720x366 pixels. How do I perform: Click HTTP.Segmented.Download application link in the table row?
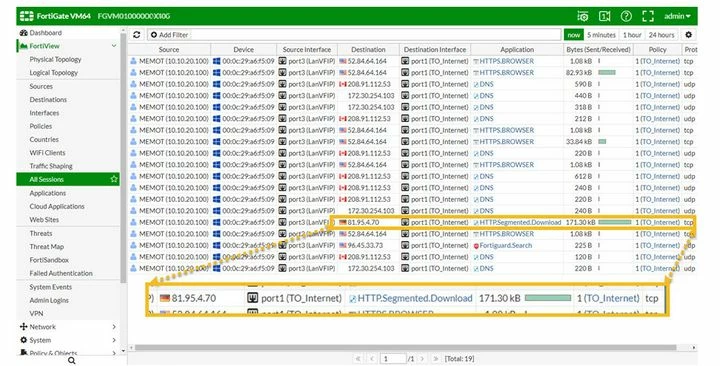[x=520, y=222]
